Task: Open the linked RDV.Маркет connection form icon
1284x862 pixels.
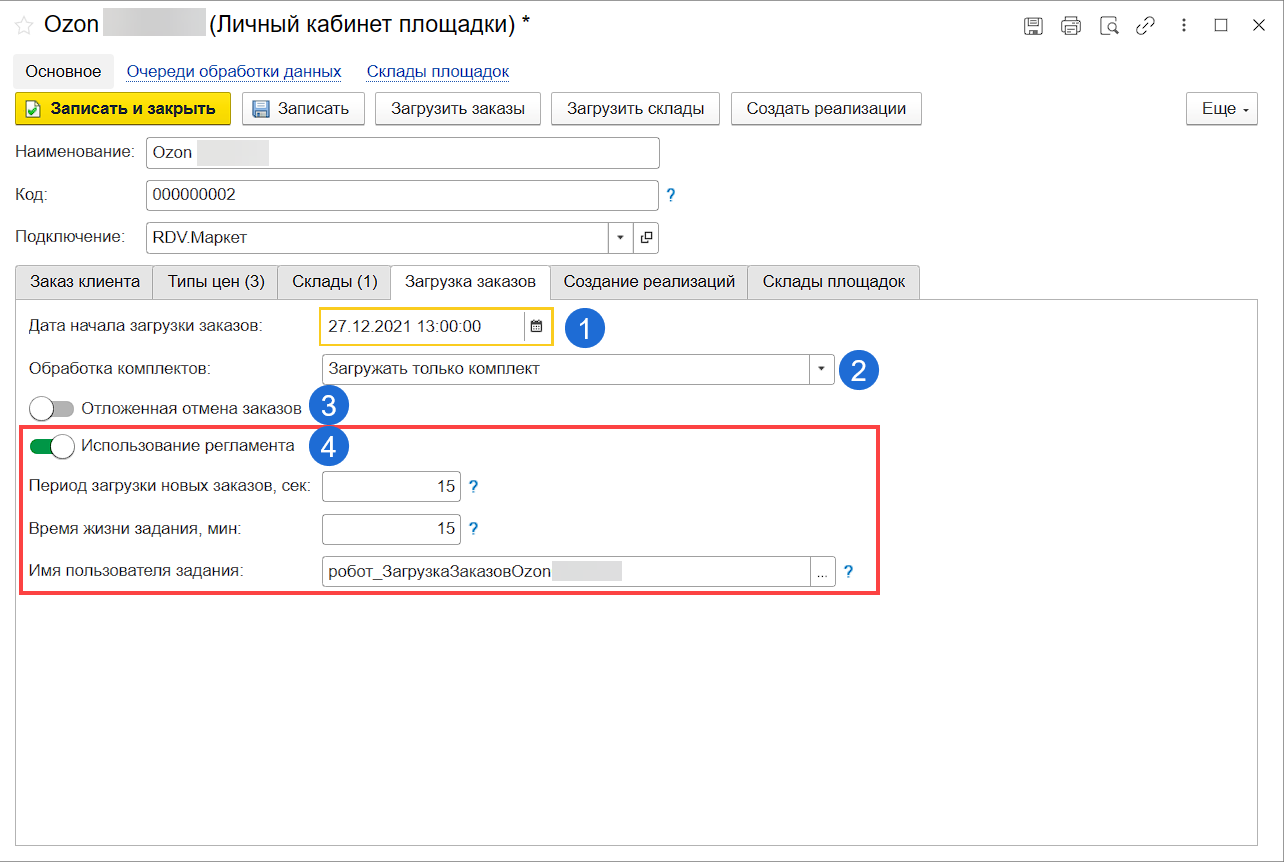Action: coord(646,237)
